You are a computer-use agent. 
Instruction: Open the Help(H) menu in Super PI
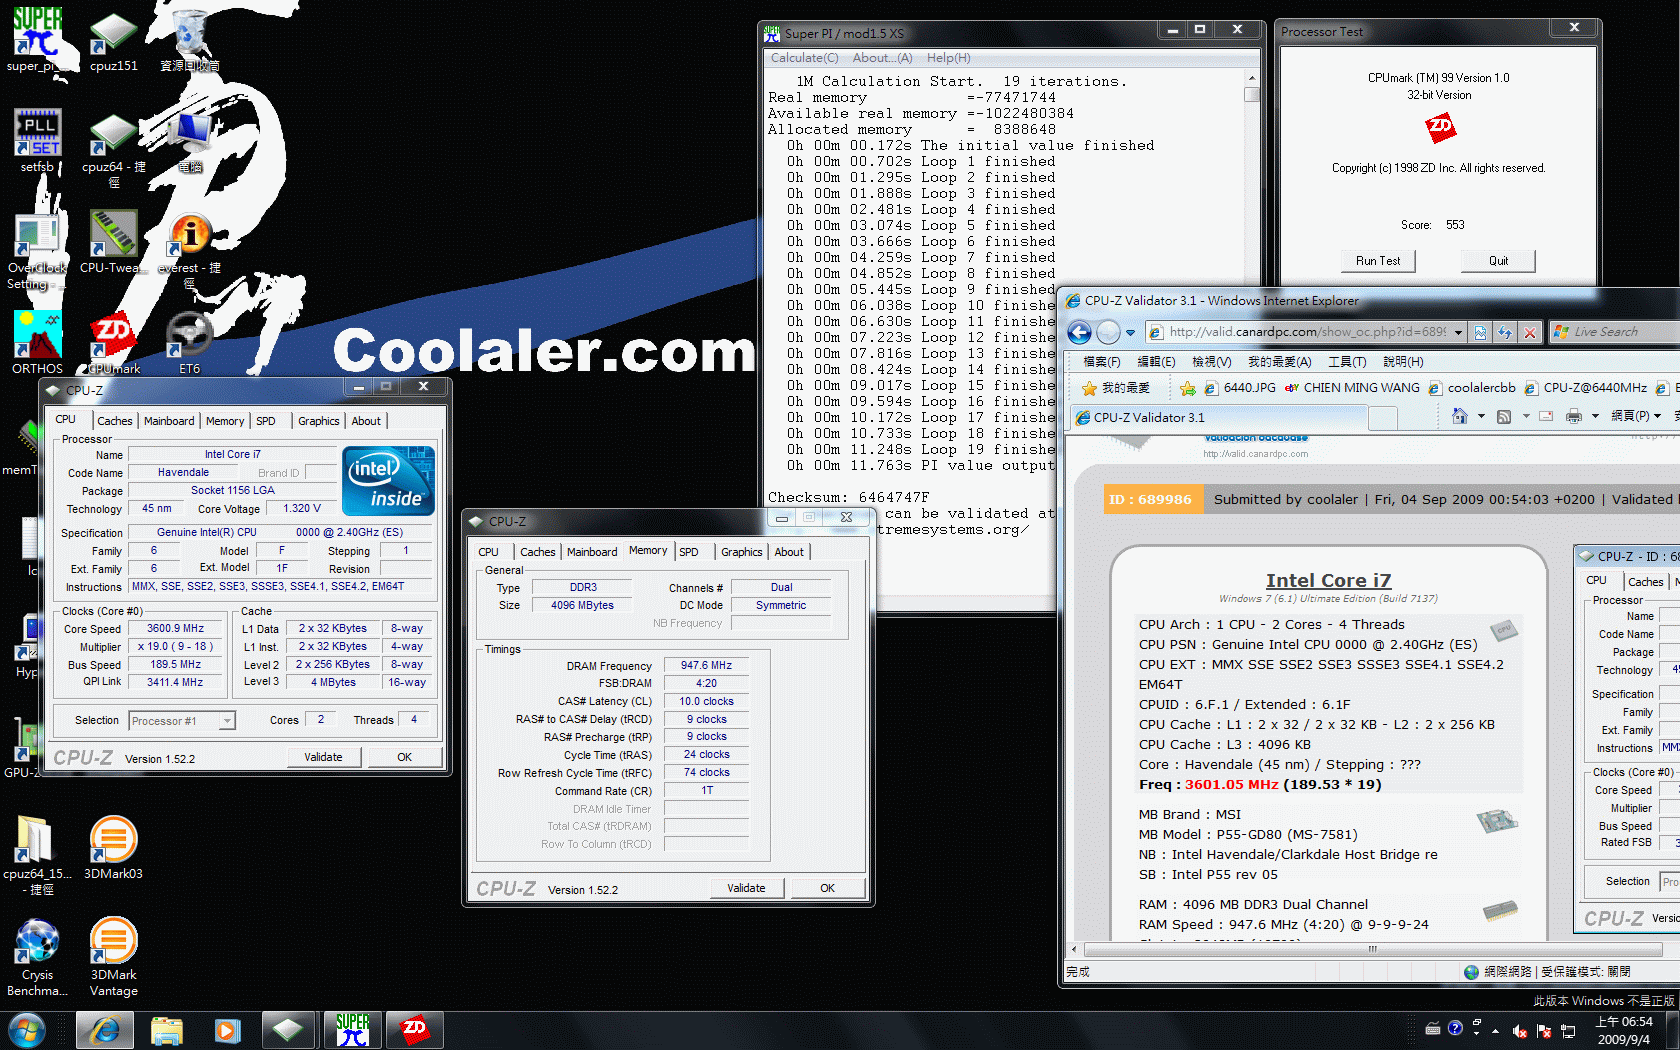948,58
